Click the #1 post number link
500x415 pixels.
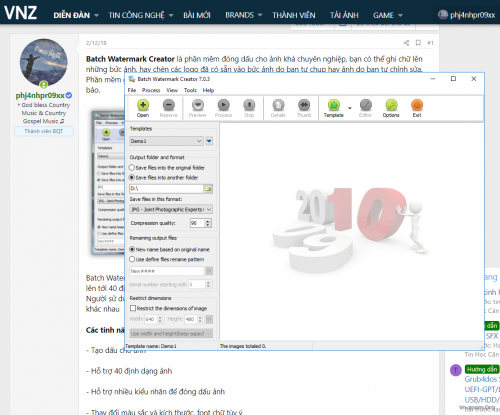430,43
